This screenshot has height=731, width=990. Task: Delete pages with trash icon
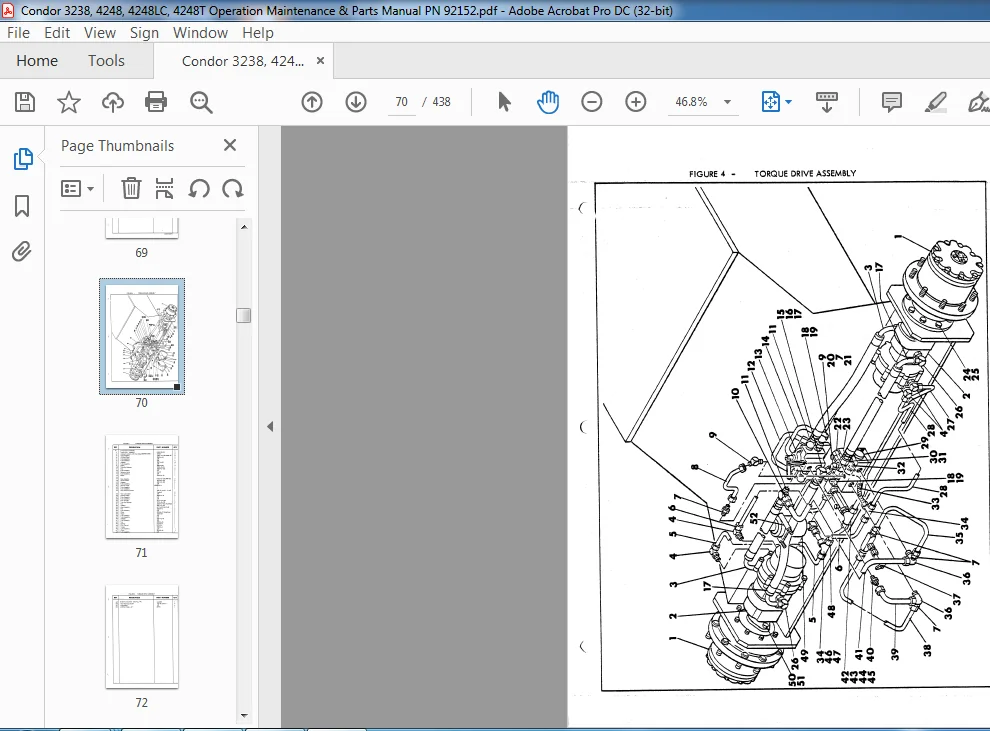pyautogui.click(x=131, y=188)
